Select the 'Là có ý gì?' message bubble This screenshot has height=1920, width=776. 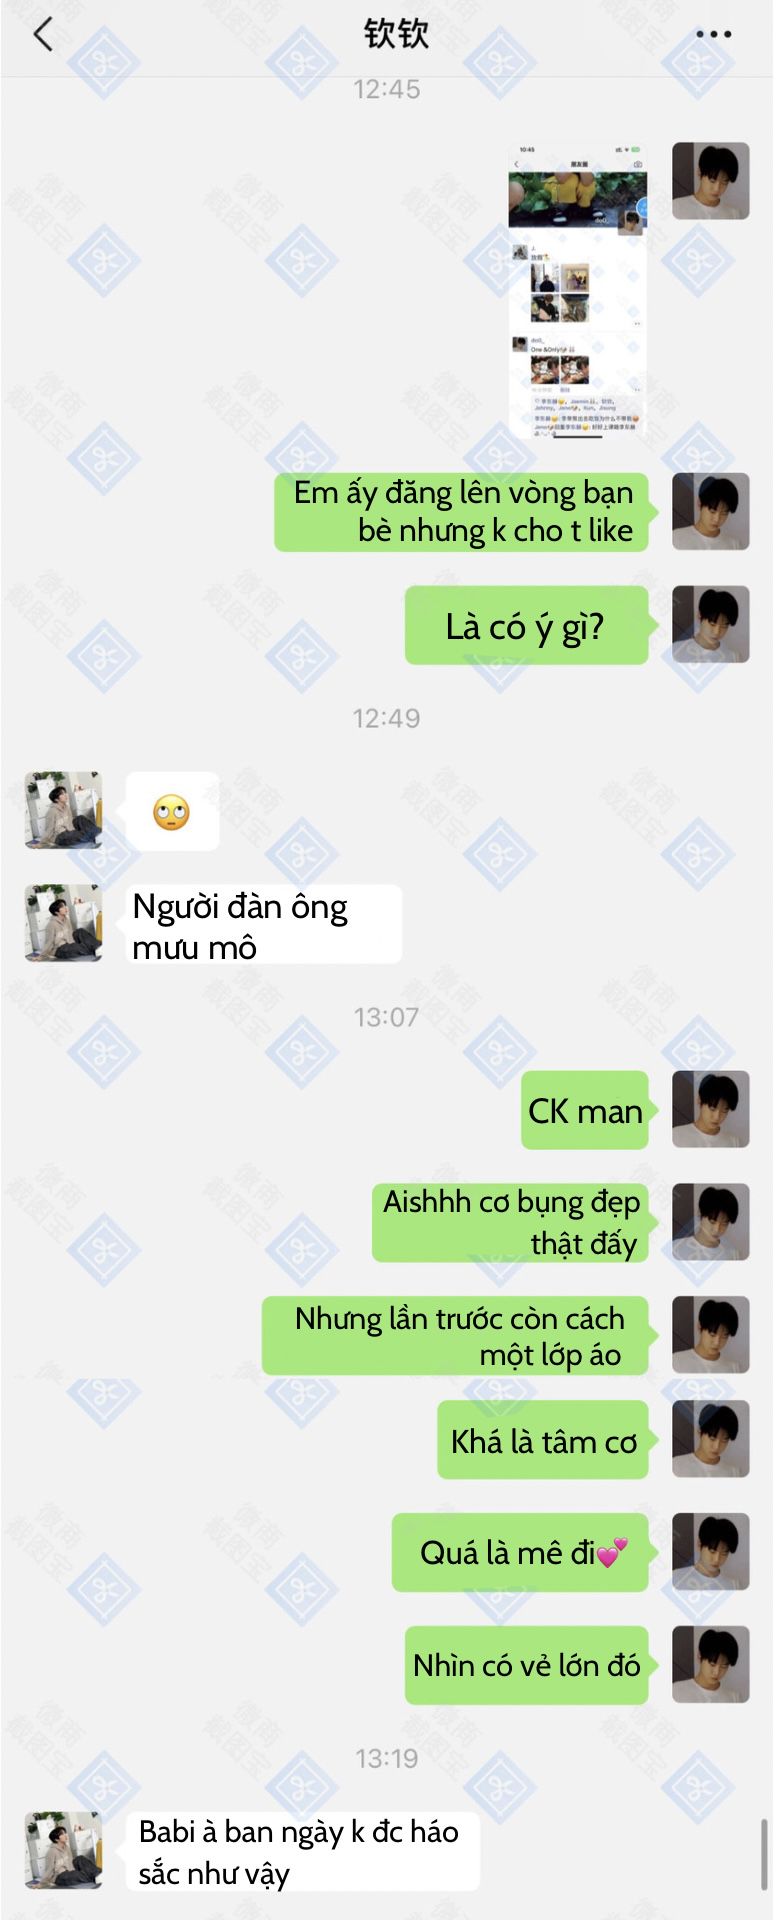point(526,626)
